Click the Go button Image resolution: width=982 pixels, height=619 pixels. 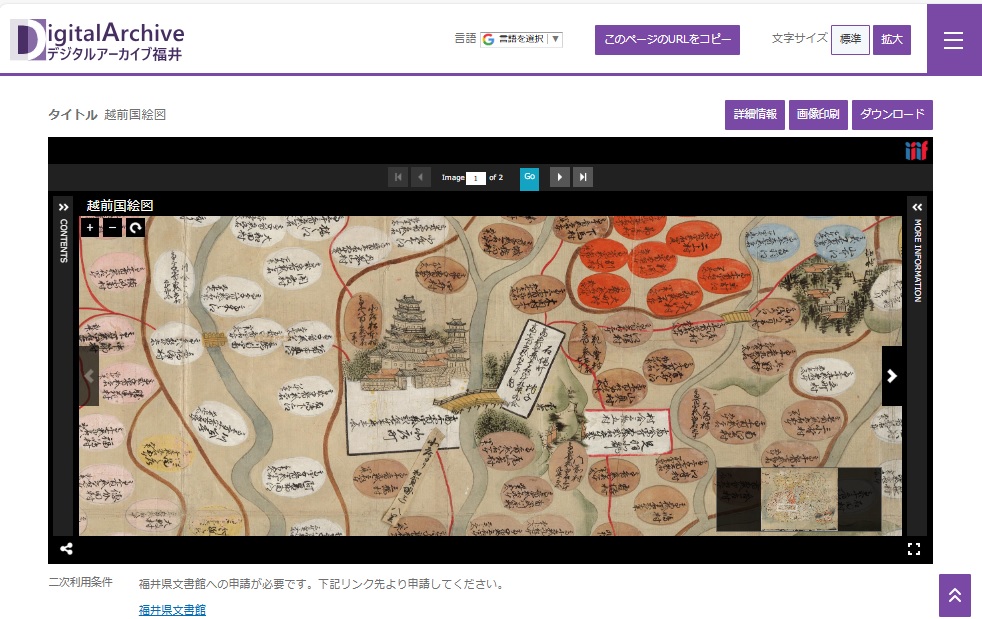click(529, 177)
